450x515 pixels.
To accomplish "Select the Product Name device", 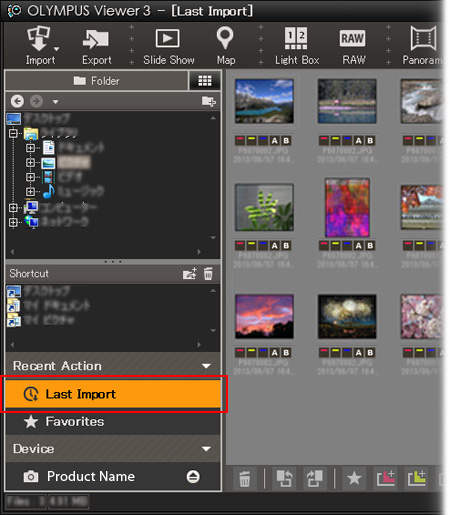I will pos(113,477).
